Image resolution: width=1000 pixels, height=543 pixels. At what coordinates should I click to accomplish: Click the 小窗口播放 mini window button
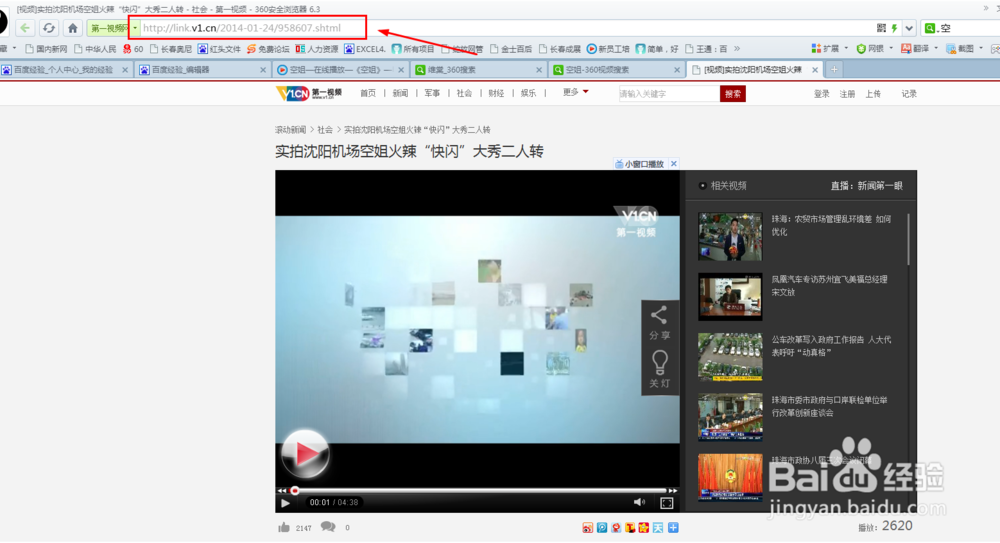click(640, 164)
